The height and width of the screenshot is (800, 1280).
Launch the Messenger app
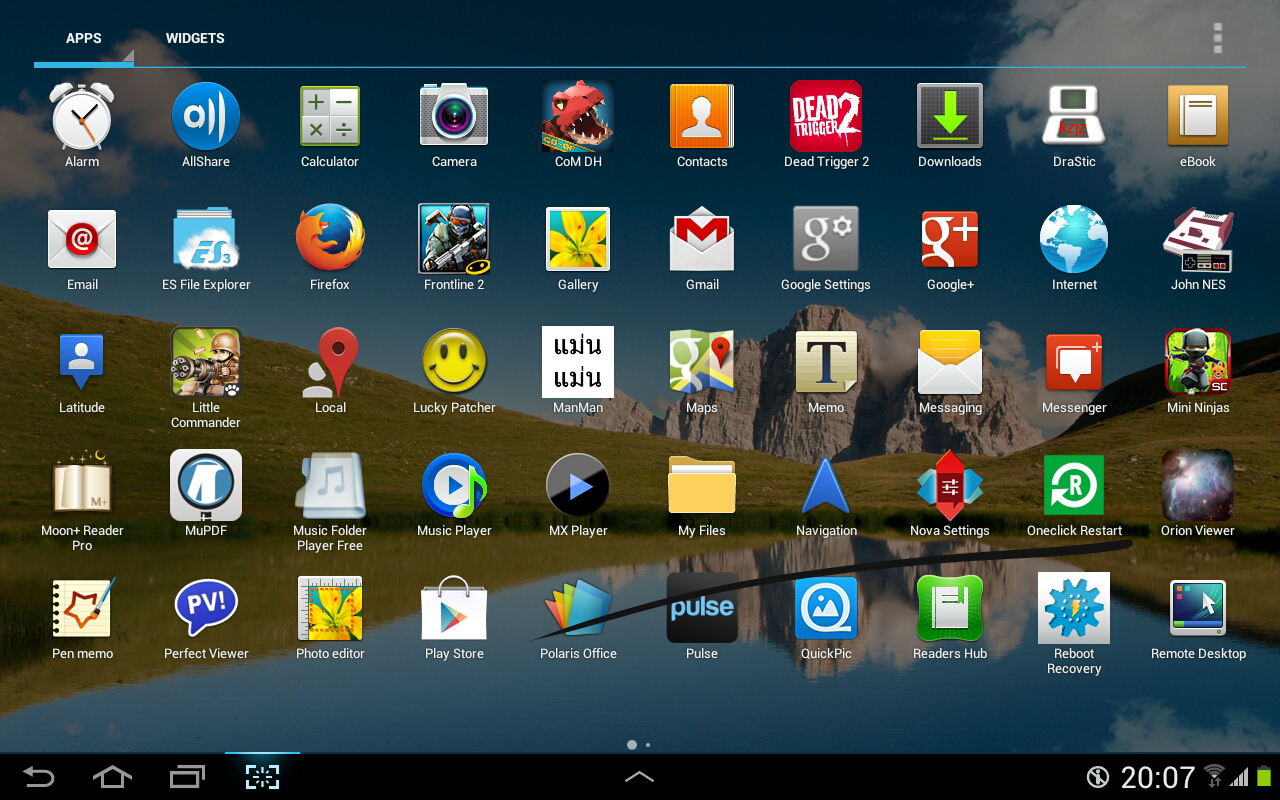[x=1074, y=362]
